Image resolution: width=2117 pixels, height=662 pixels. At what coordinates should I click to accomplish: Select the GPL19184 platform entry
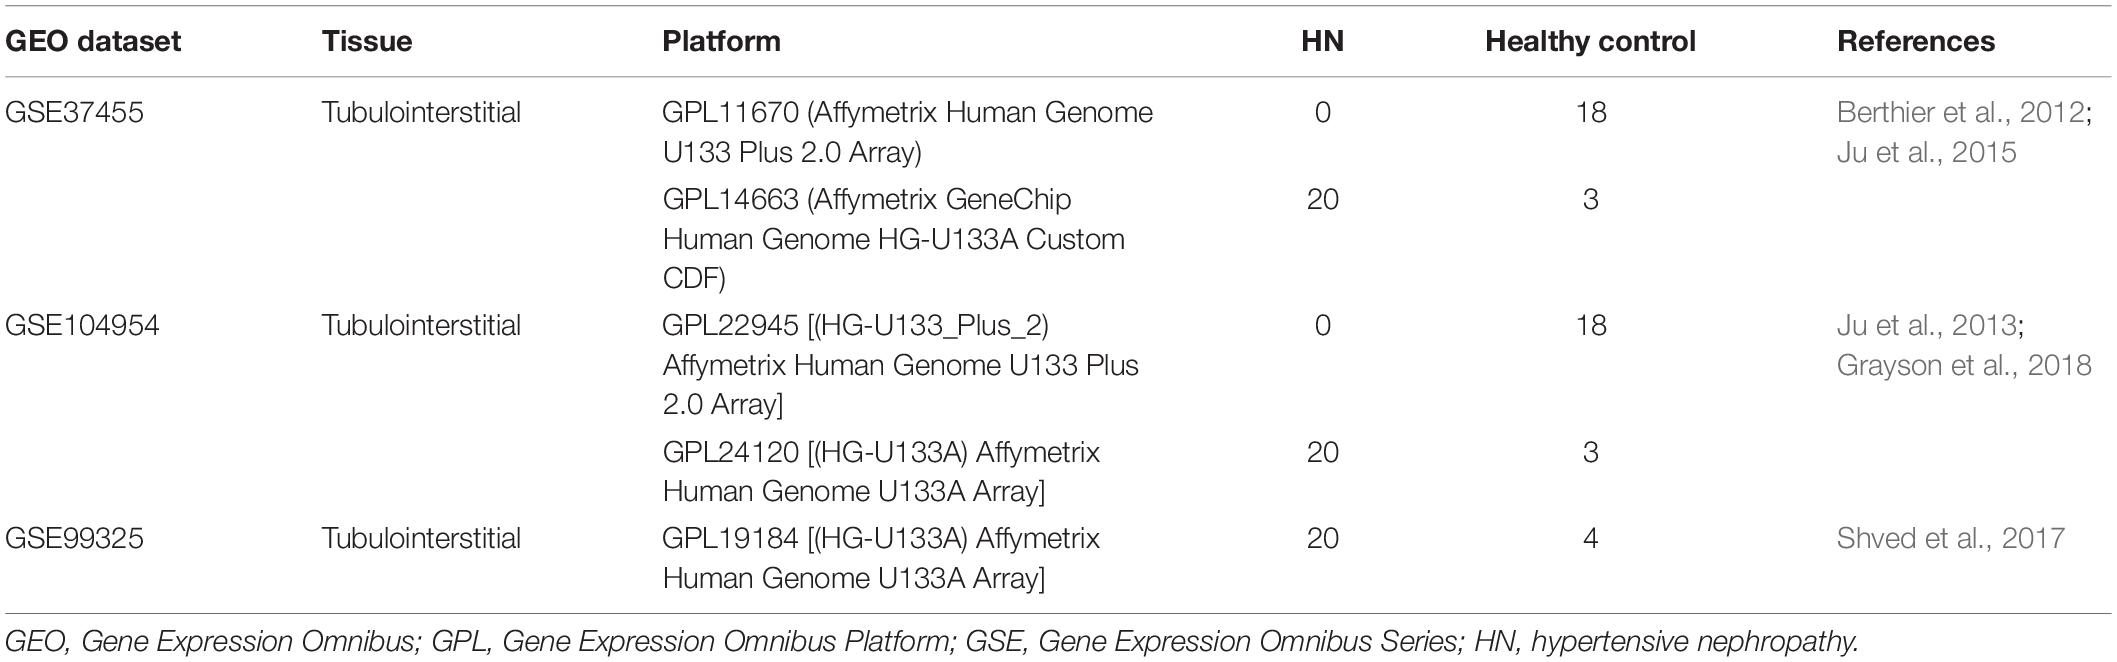point(881,558)
